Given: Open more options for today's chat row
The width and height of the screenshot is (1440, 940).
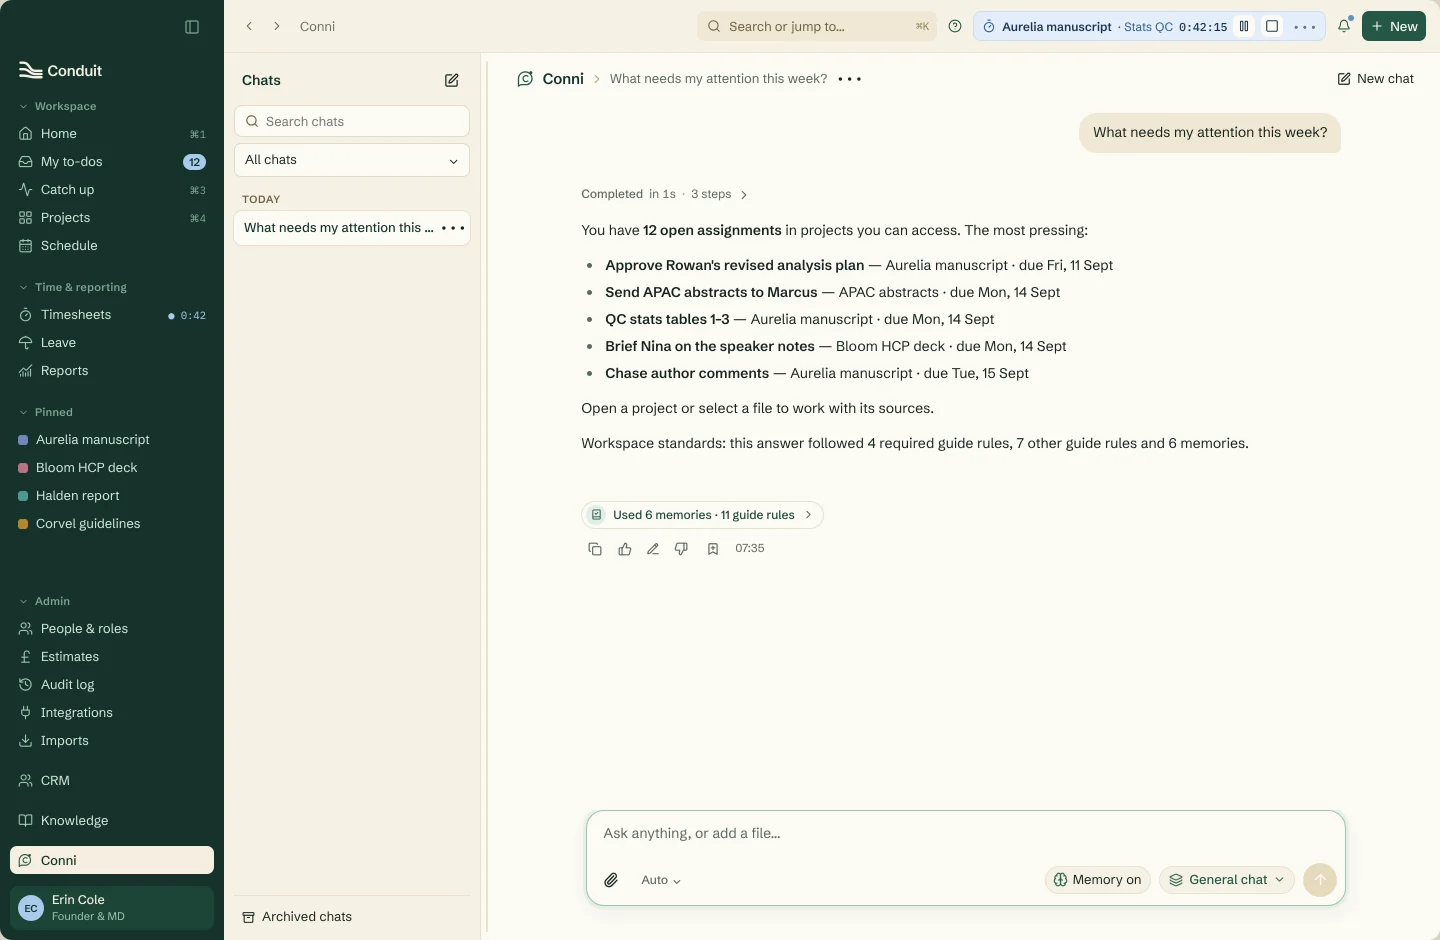Looking at the screenshot, I should (453, 228).
